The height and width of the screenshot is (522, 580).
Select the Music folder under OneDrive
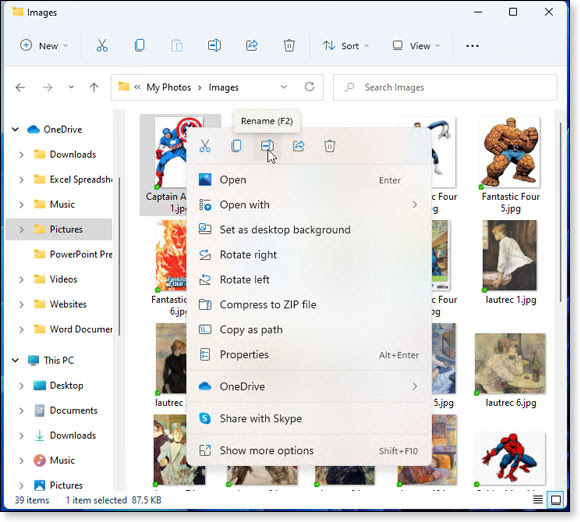coord(54,205)
